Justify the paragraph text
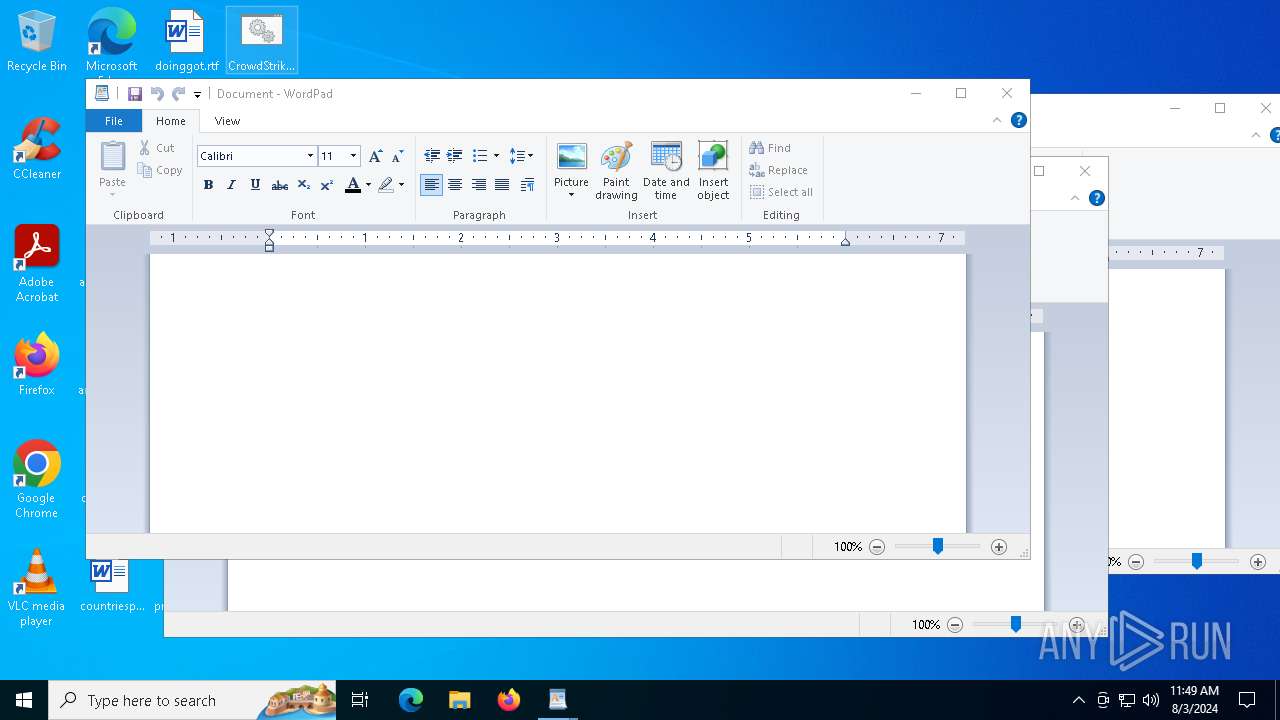The width and height of the screenshot is (1280, 720). [502, 185]
